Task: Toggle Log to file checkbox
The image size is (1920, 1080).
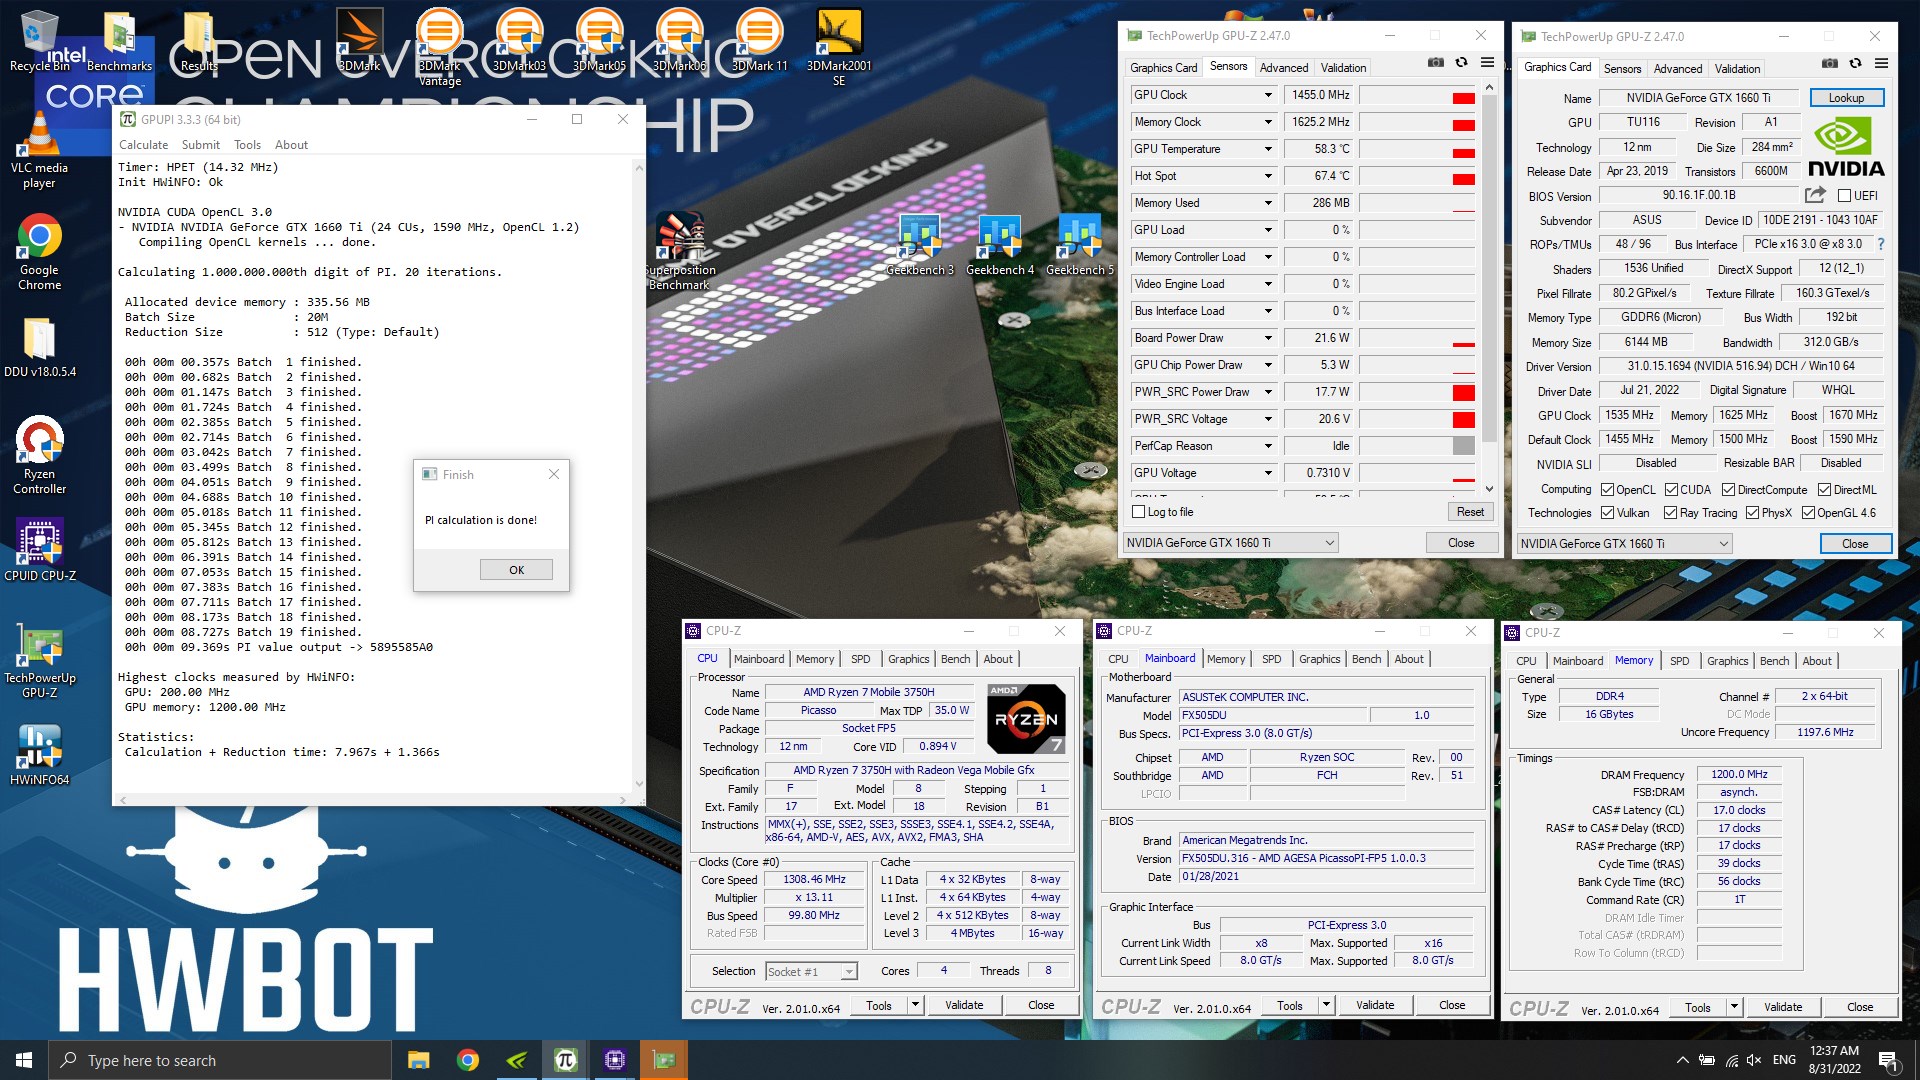Action: (x=1138, y=512)
